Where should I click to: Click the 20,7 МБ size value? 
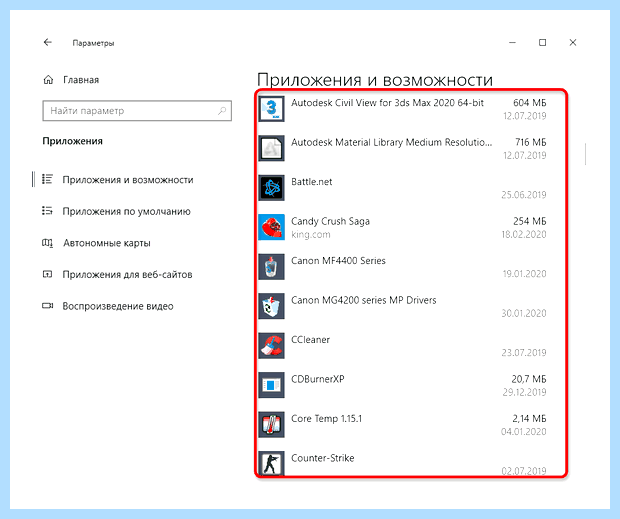[529, 379]
